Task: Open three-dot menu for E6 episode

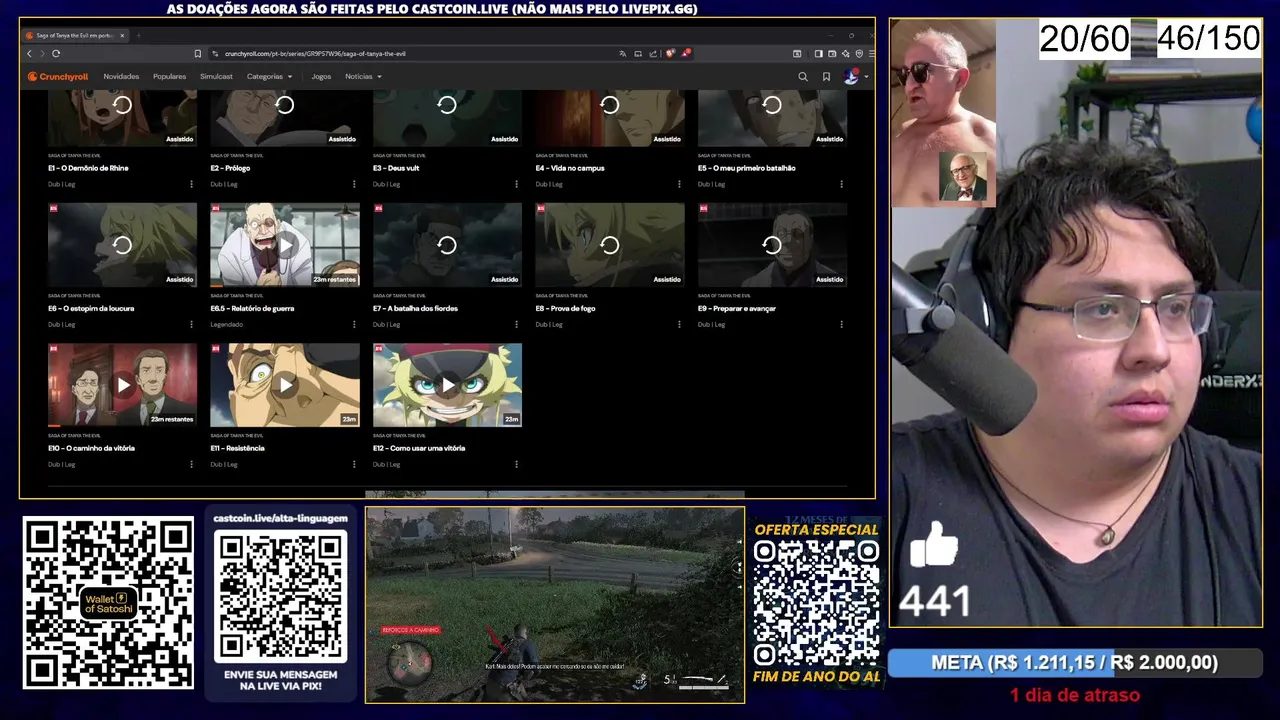Action: pos(191,324)
